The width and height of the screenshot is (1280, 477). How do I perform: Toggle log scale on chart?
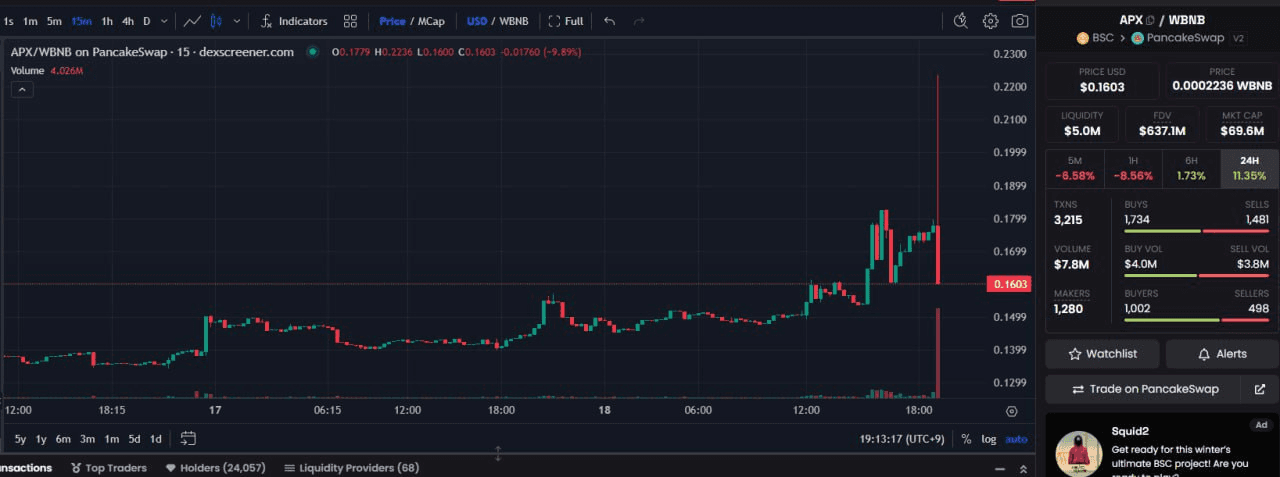(x=989, y=439)
